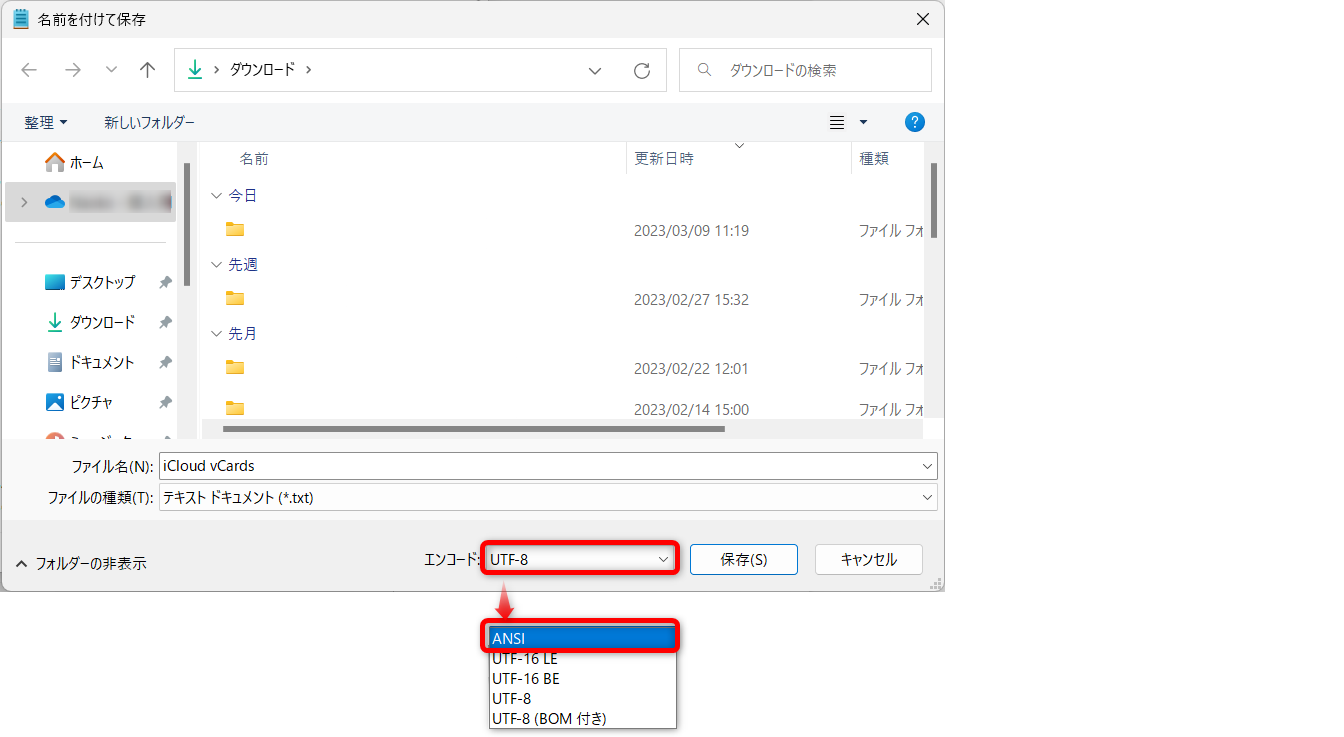The image size is (1344, 737).
Task: Go back with the left arrow
Action: 29,70
